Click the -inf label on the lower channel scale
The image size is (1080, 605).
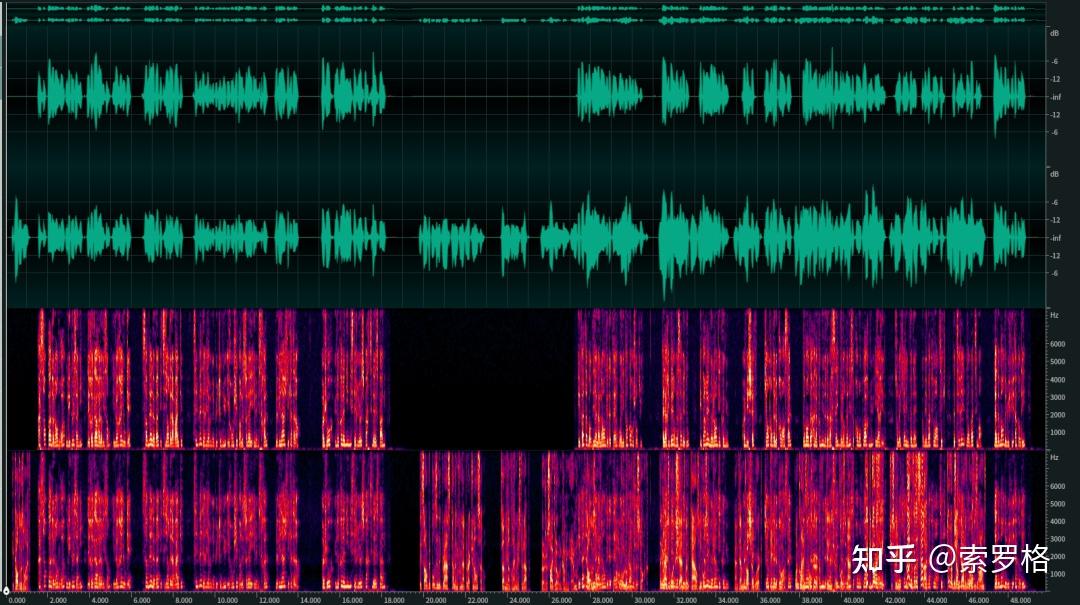pos(1056,238)
